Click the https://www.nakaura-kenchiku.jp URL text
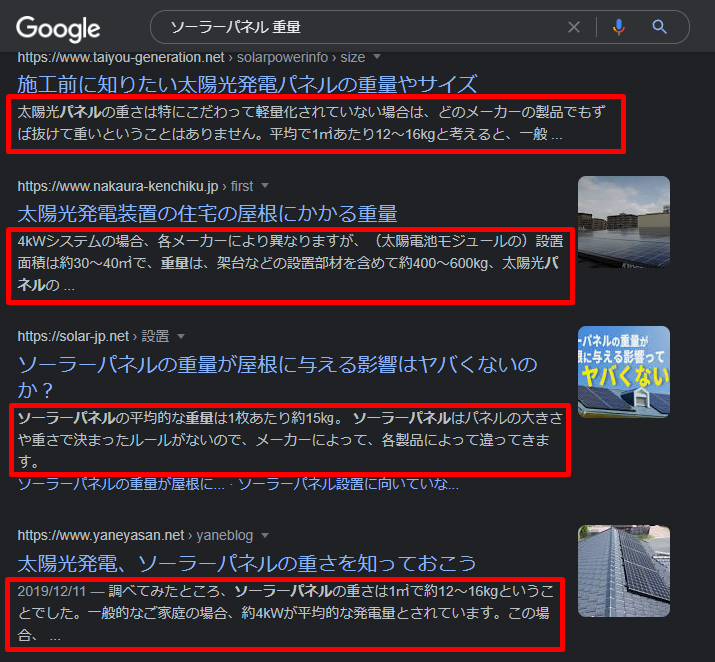This screenshot has width=715, height=662. [x=118, y=186]
